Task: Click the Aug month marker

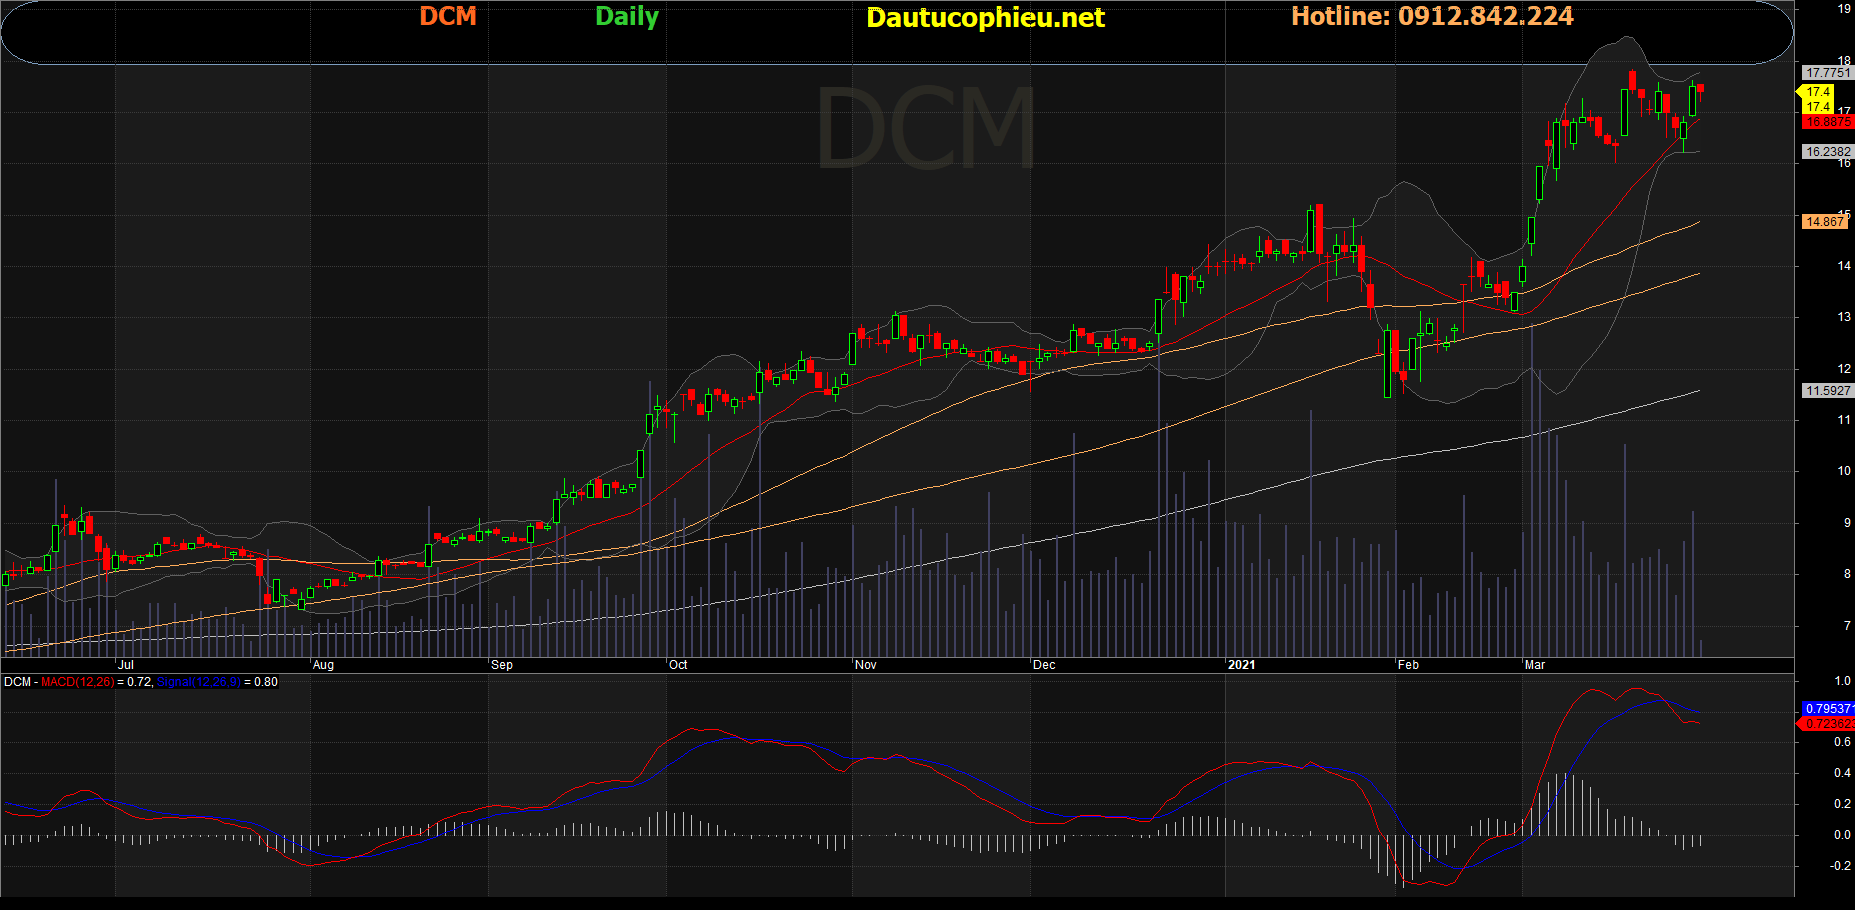Action: [323, 664]
